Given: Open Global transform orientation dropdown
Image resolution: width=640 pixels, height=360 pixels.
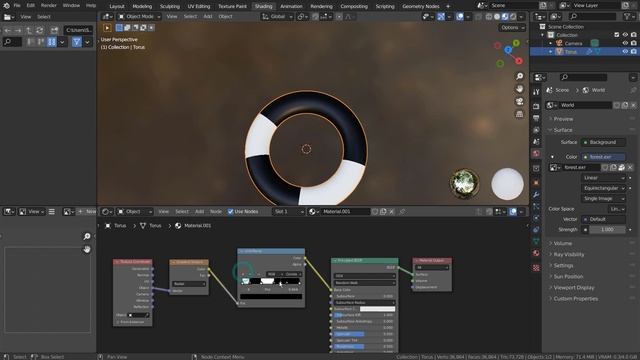Looking at the screenshot, I should coord(278,17).
